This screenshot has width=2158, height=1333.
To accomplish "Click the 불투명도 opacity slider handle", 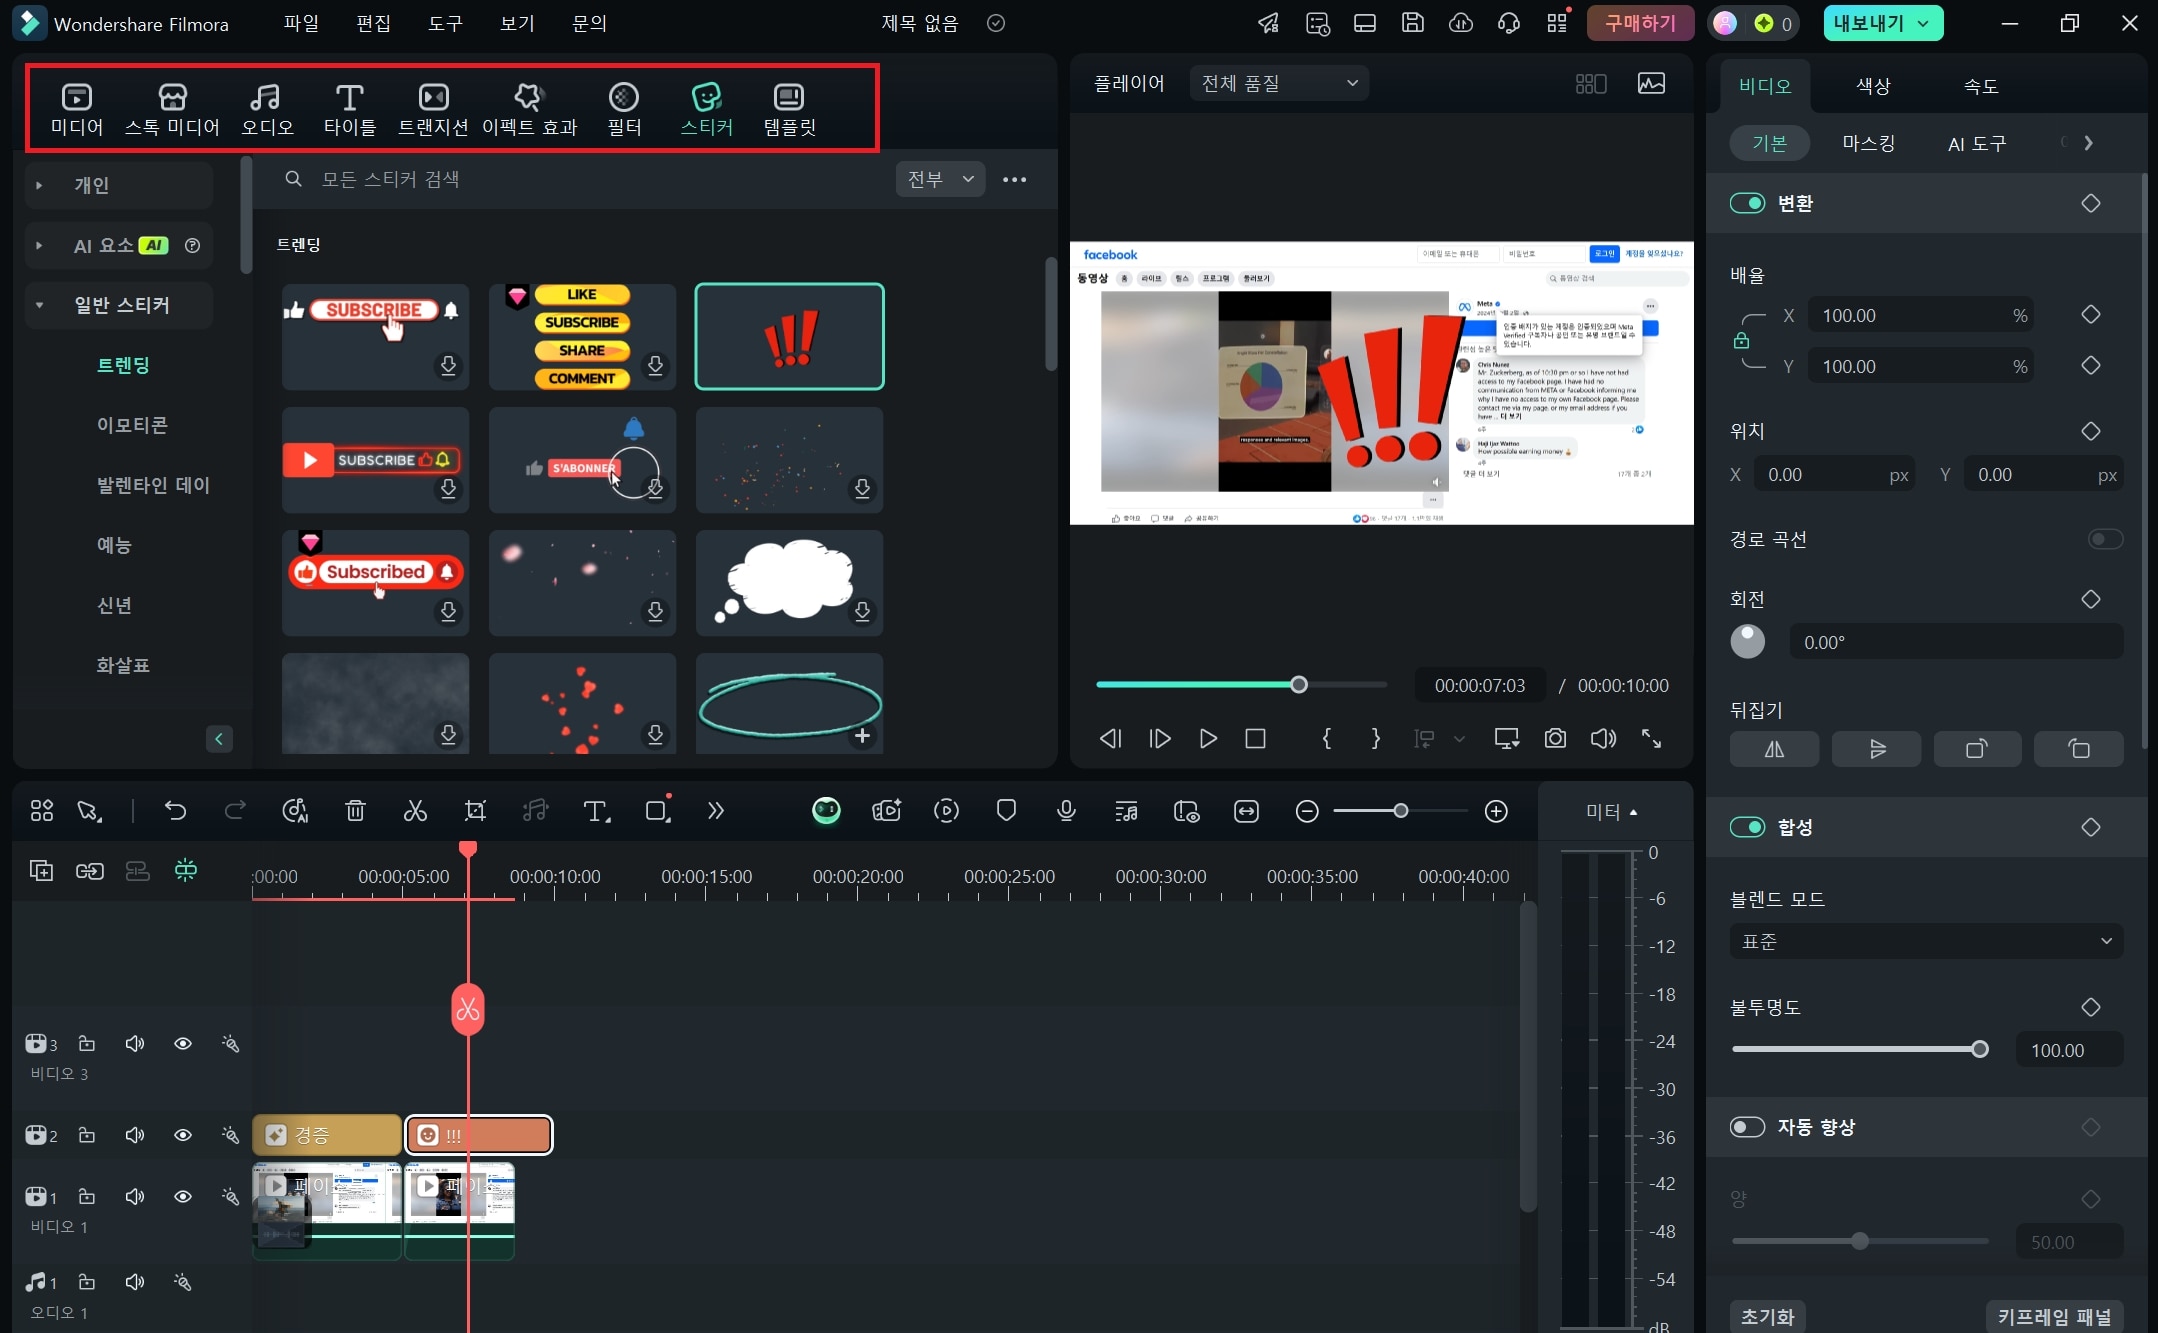I will (1979, 1049).
